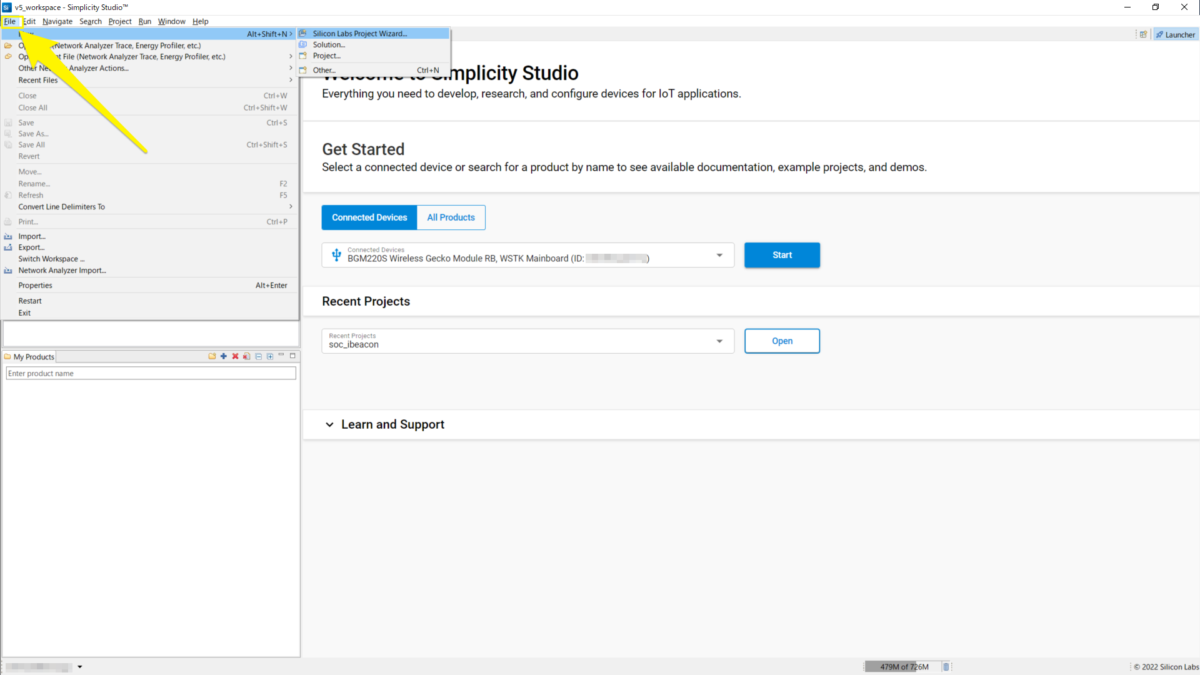
Task: Click the Import icon in the File menu
Action: (x=9, y=236)
